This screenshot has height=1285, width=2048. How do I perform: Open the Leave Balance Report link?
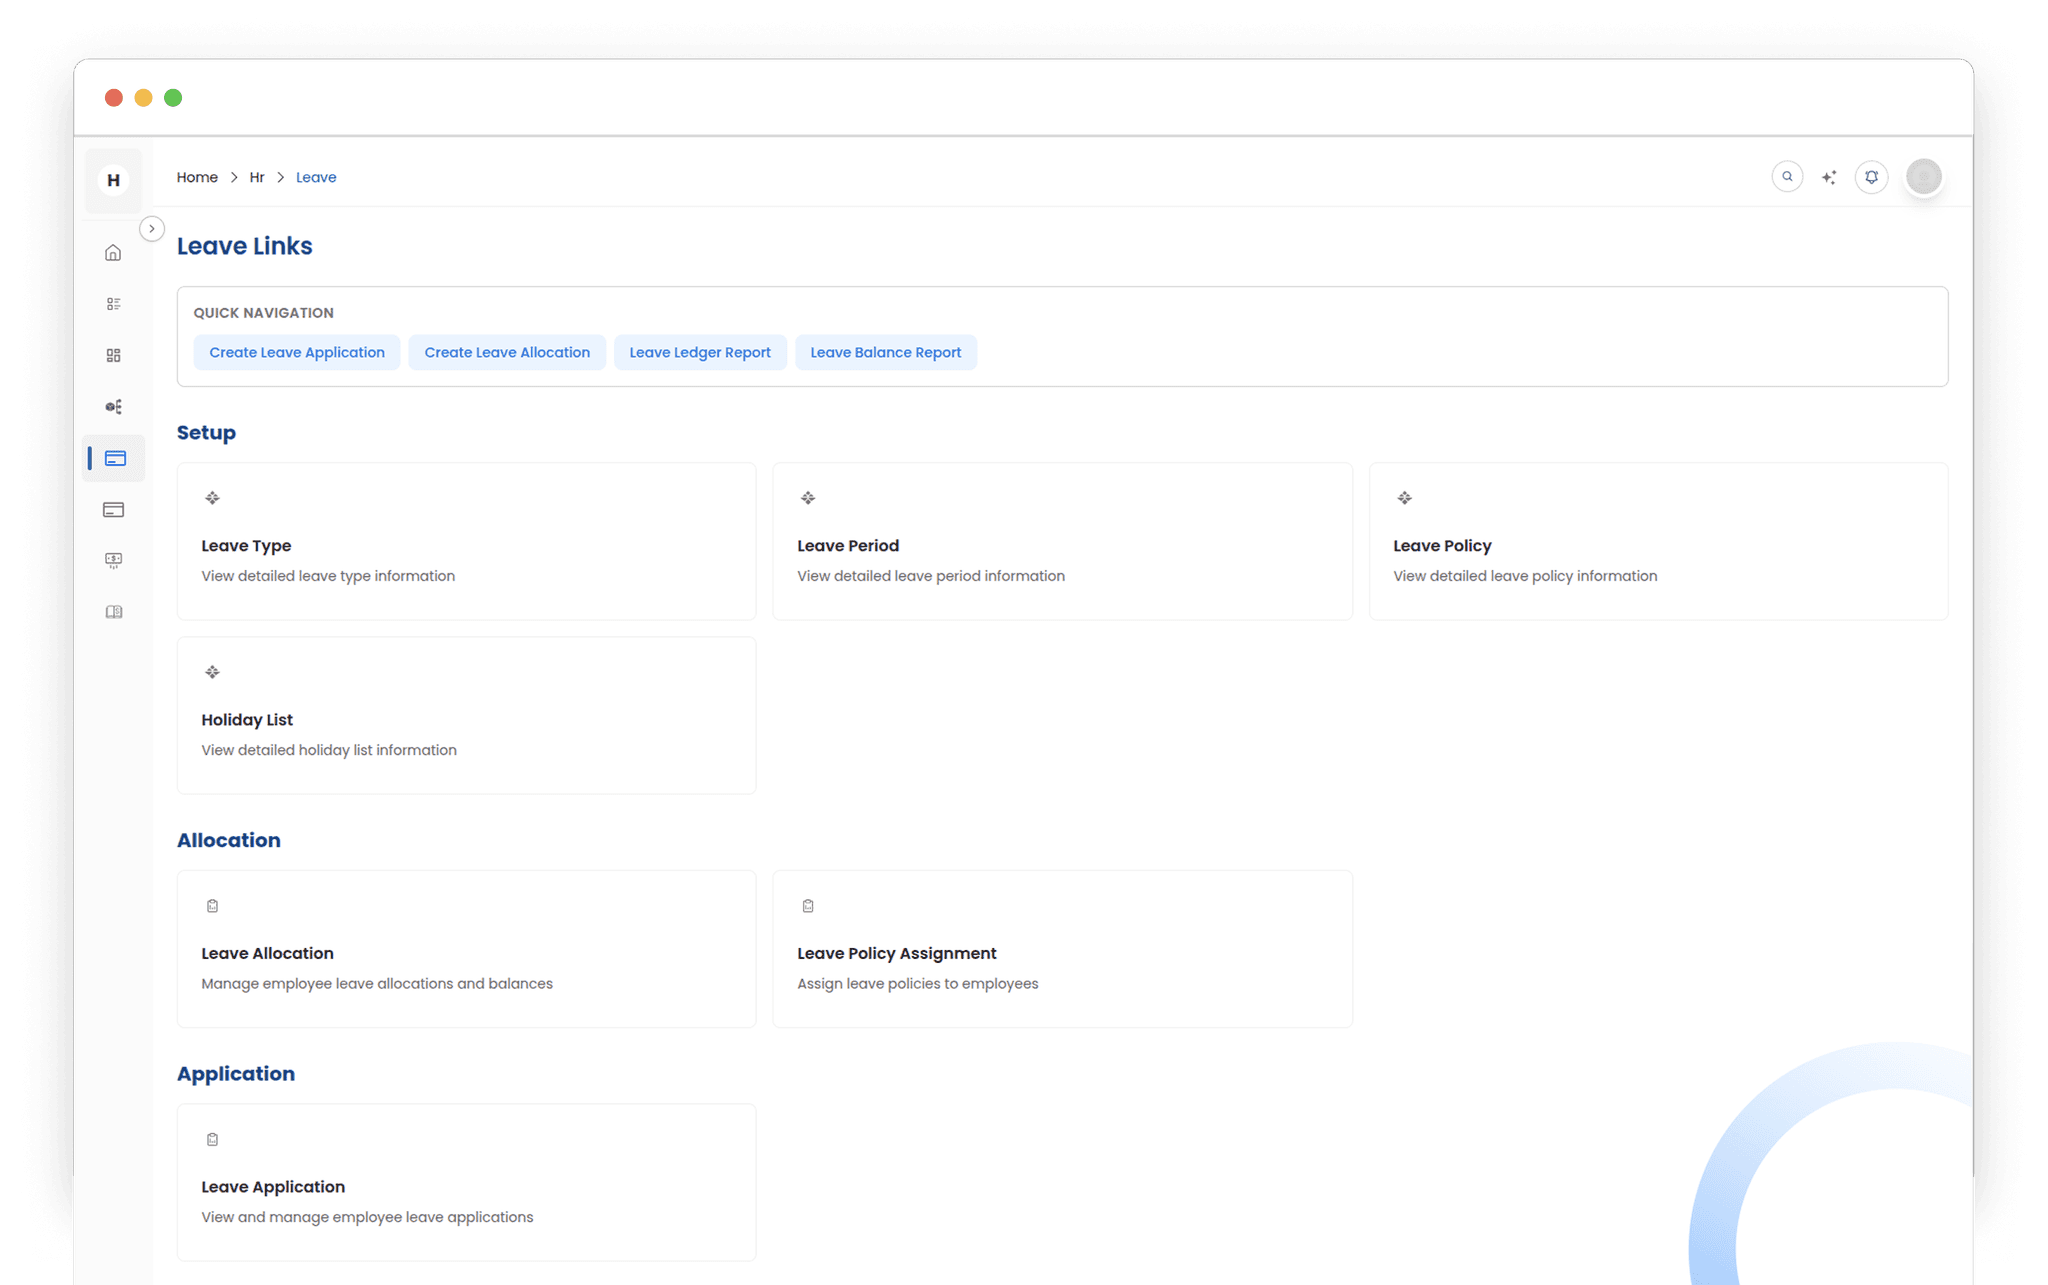885,352
